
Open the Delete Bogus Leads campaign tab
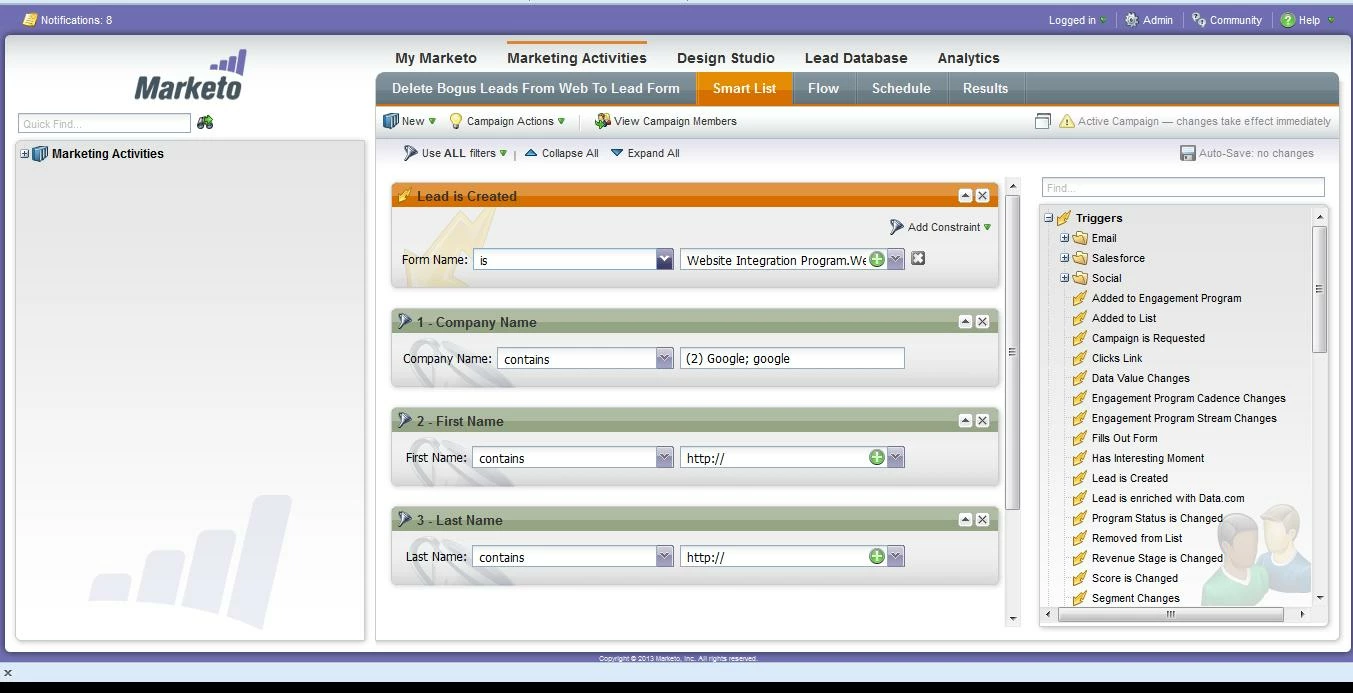[x=536, y=88]
